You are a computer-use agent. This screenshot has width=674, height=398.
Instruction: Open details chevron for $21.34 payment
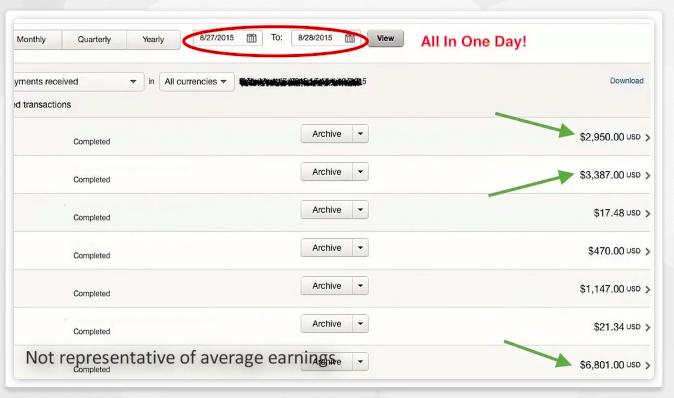[x=647, y=328]
